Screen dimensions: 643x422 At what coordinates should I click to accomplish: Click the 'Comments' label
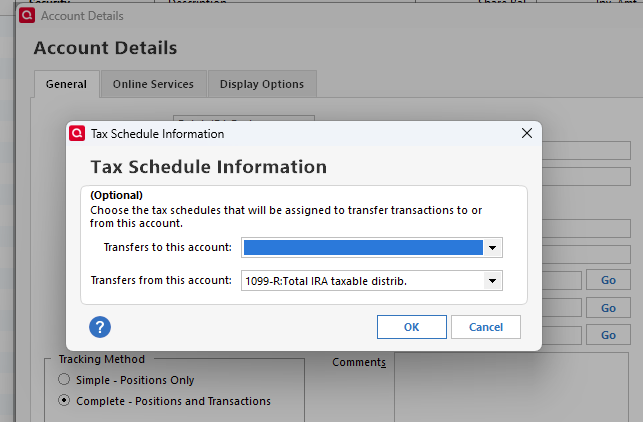(359, 363)
